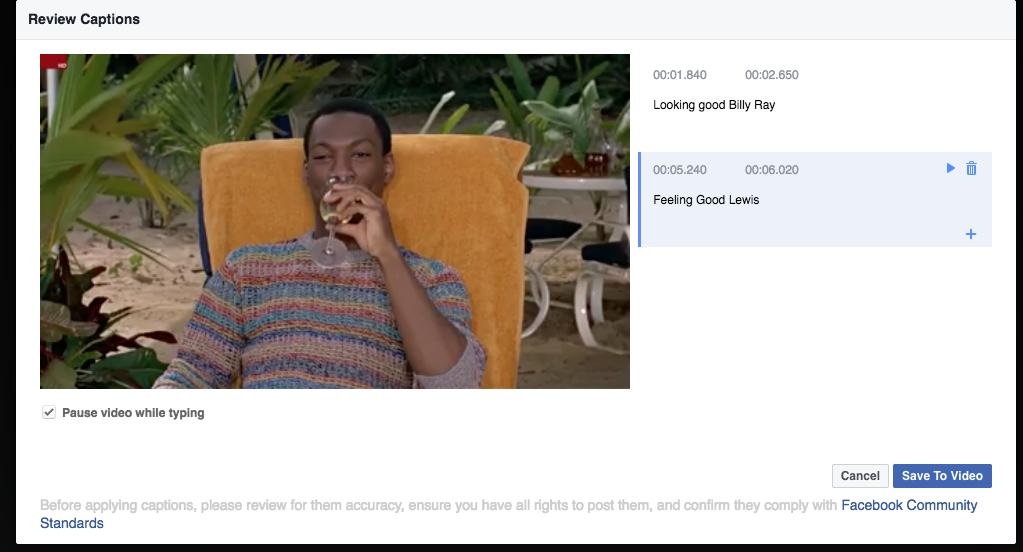Viewport: 1023px width, 552px height.
Task: Click the video preview frame
Action: [335, 221]
